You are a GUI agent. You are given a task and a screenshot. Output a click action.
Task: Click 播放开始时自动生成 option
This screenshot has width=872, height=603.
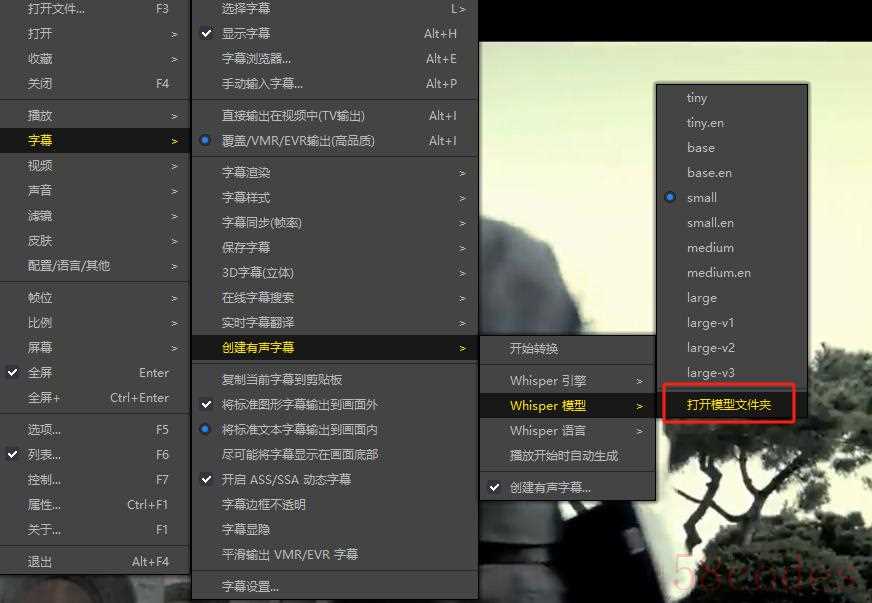(567, 456)
